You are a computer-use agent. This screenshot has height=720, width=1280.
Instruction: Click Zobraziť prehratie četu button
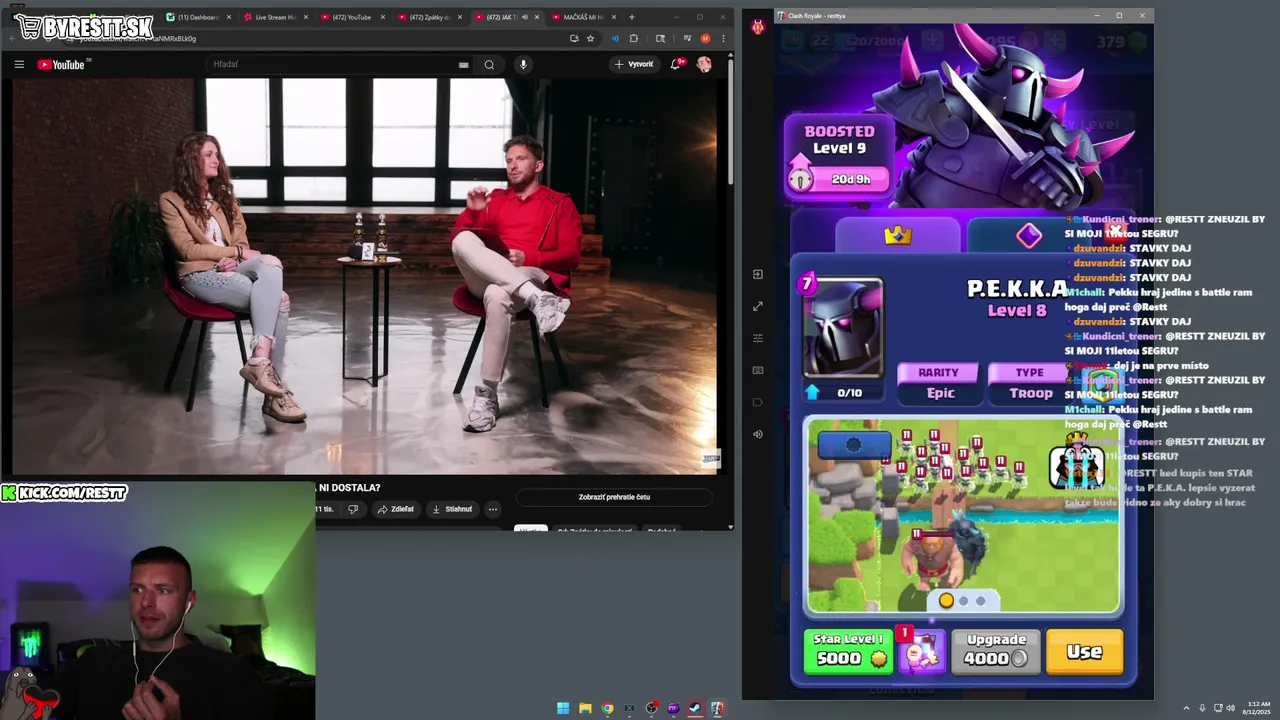tap(614, 497)
